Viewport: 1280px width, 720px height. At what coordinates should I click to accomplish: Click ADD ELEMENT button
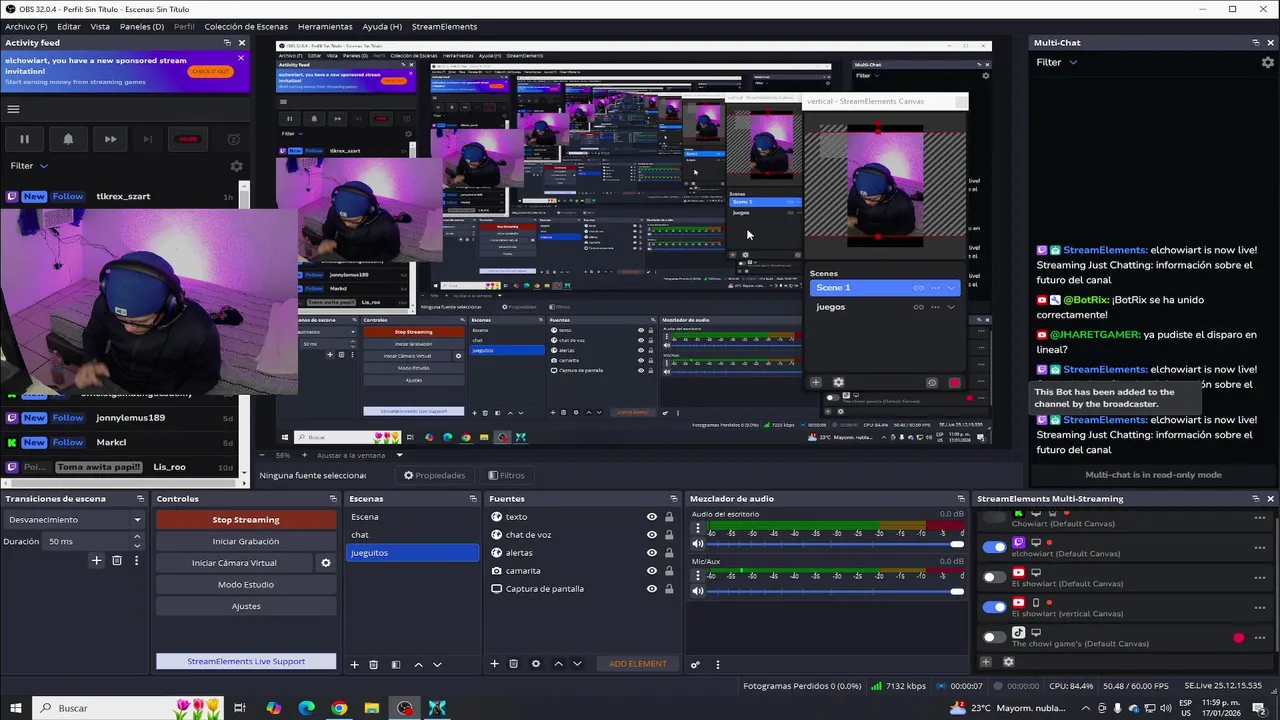tap(638, 664)
